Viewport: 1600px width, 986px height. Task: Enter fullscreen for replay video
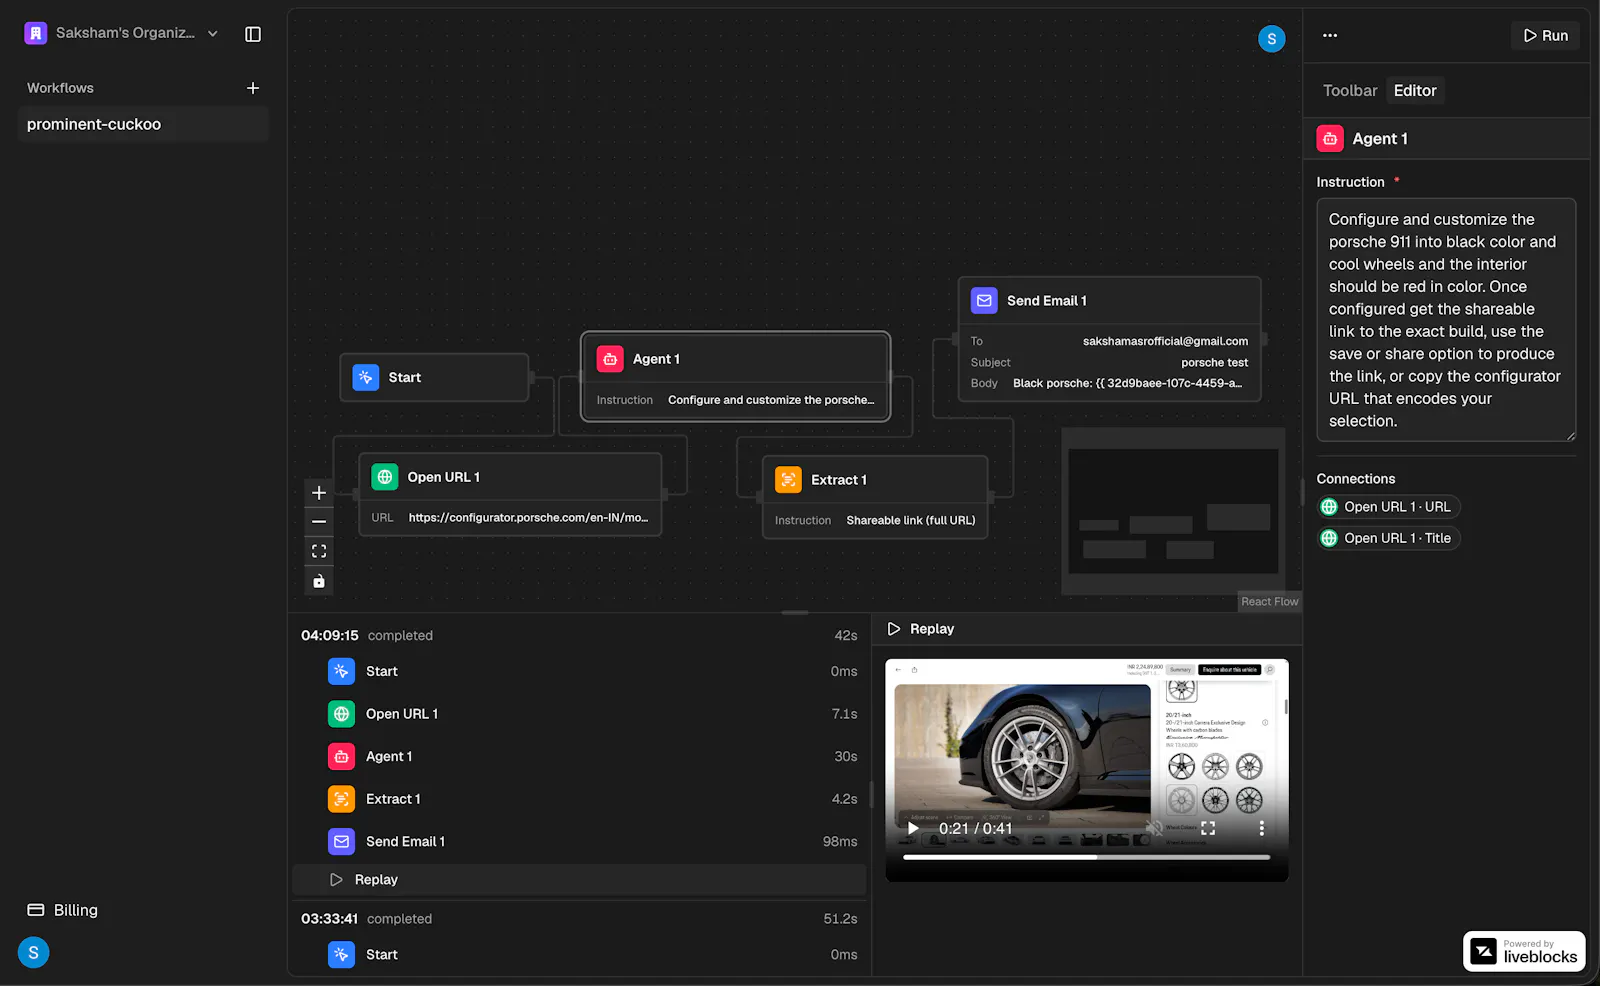(1208, 828)
